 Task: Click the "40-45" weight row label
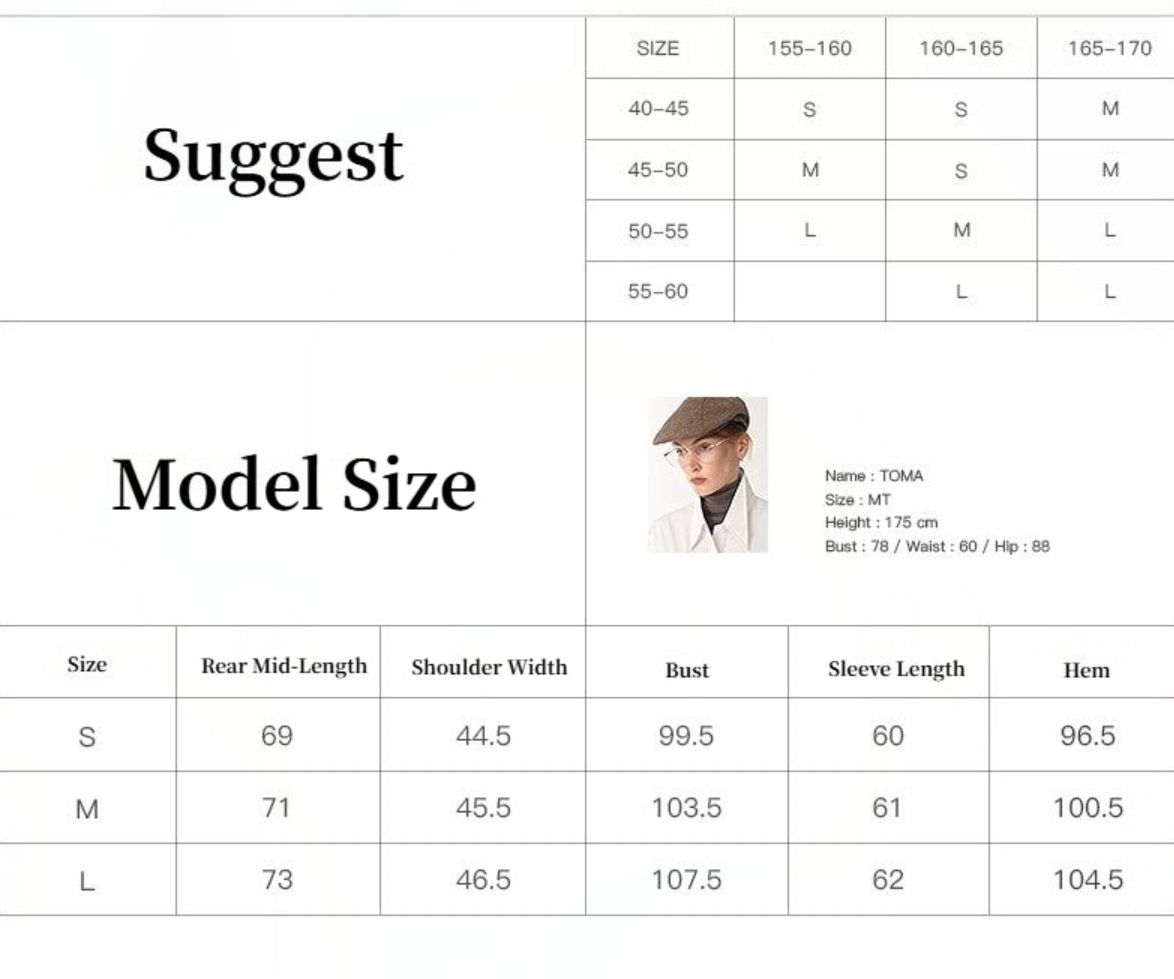coord(658,109)
